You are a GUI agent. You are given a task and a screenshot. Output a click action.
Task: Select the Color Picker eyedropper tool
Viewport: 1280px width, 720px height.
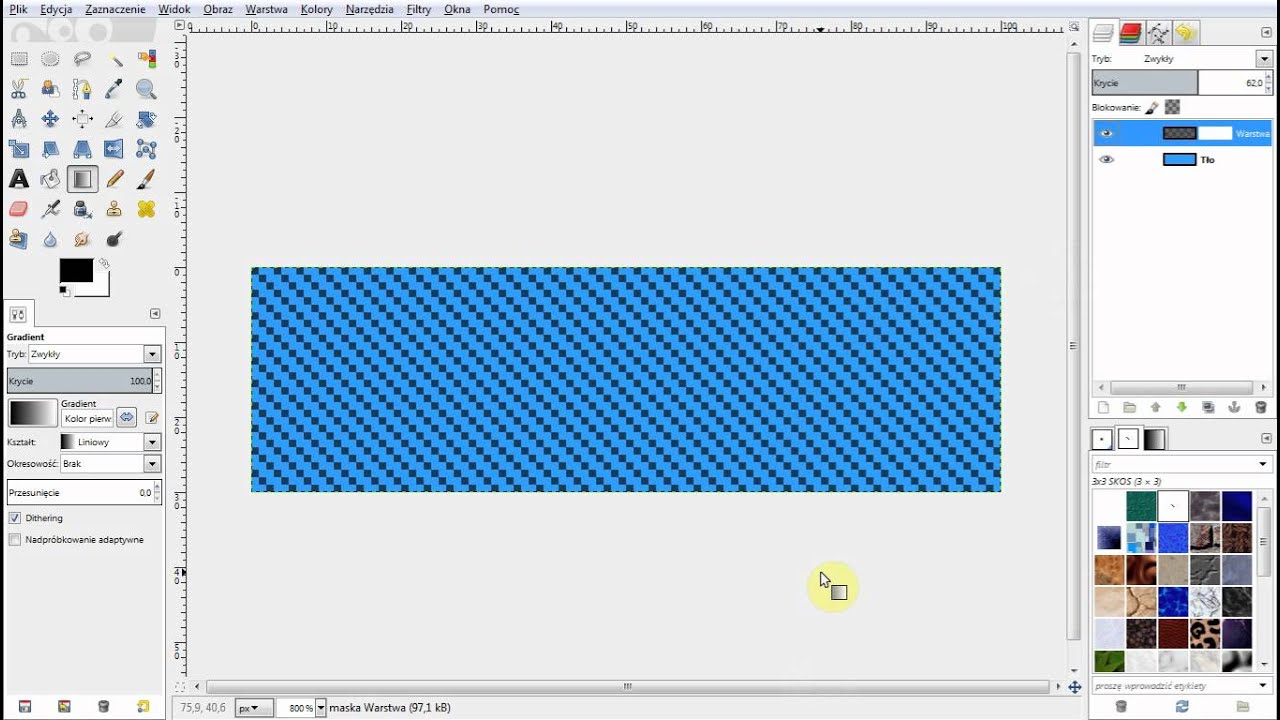pyautogui.click(x=114, y=89)
